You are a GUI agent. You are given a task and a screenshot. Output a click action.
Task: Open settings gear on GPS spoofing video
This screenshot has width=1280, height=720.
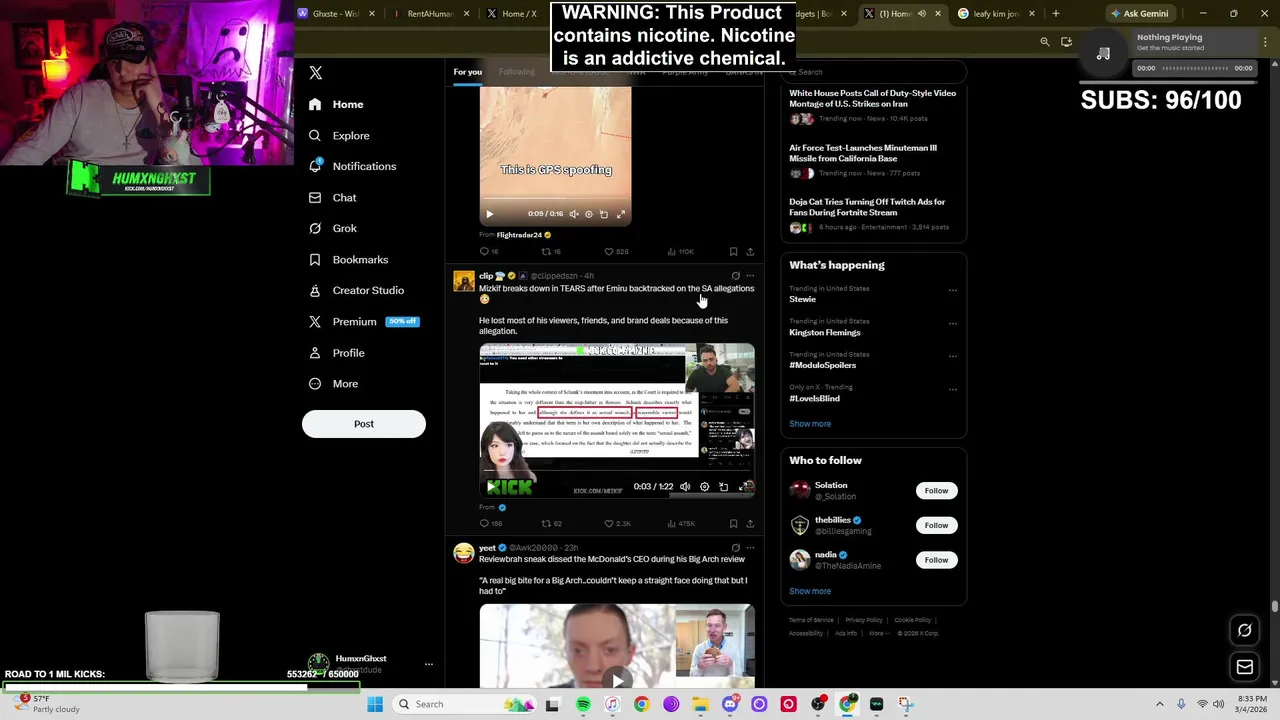(x=588, y=214)
